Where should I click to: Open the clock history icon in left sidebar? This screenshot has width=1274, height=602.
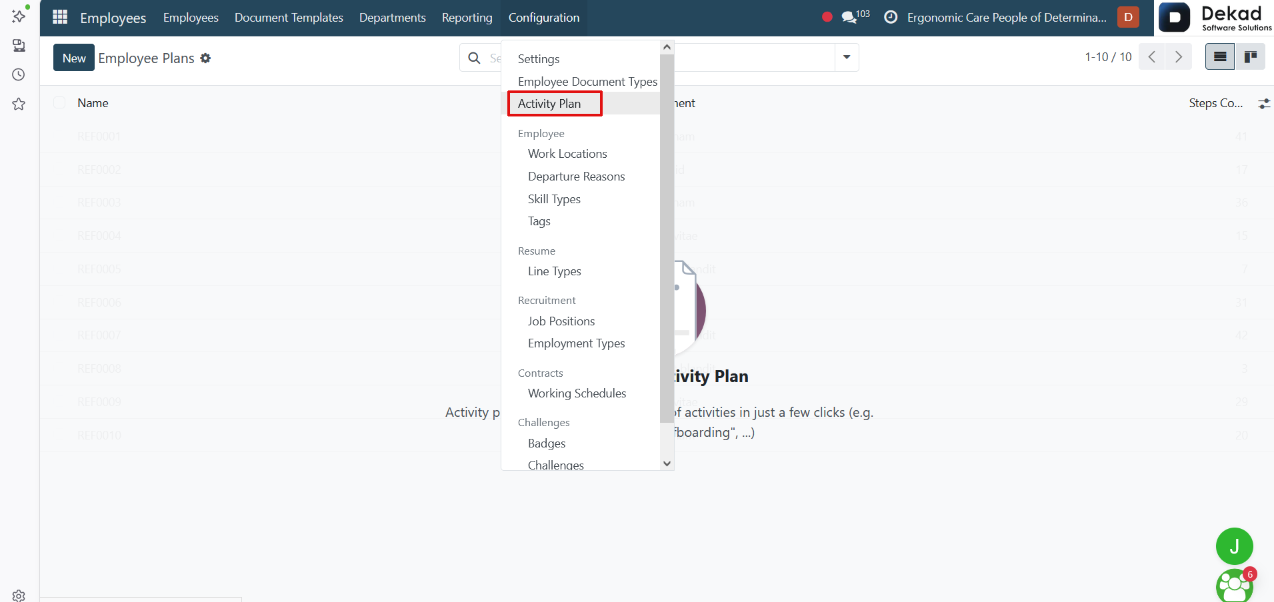(x=18, y=75)
